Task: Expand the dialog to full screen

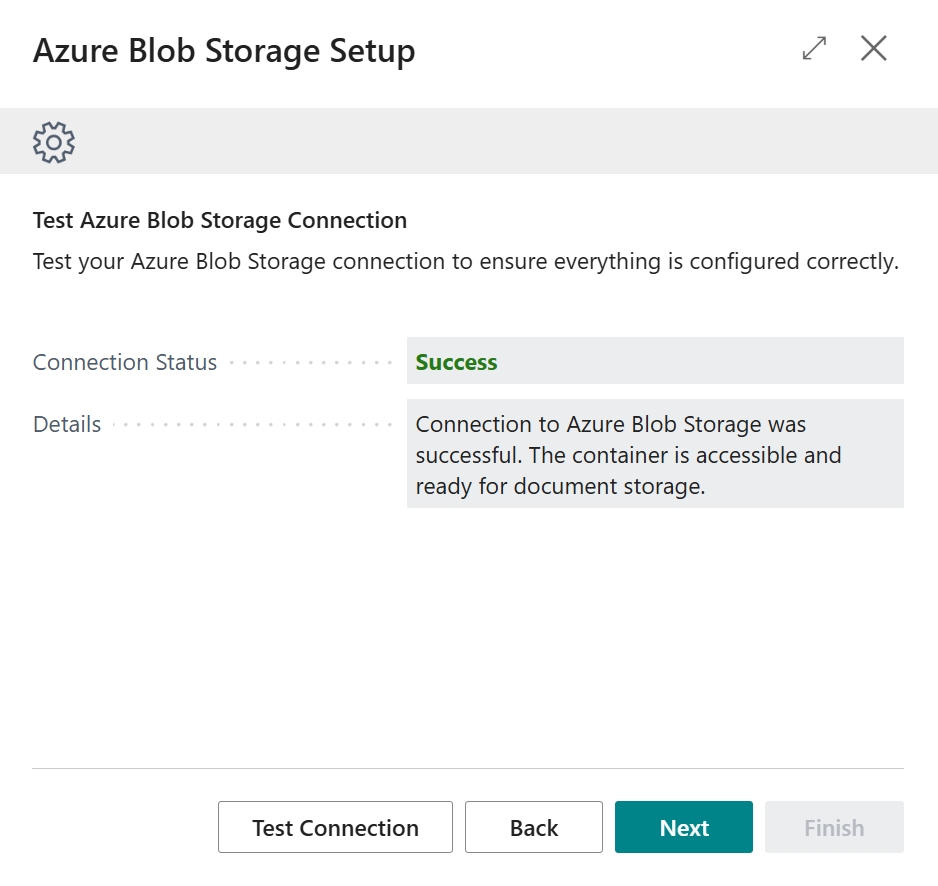Action: pos(815,48)
